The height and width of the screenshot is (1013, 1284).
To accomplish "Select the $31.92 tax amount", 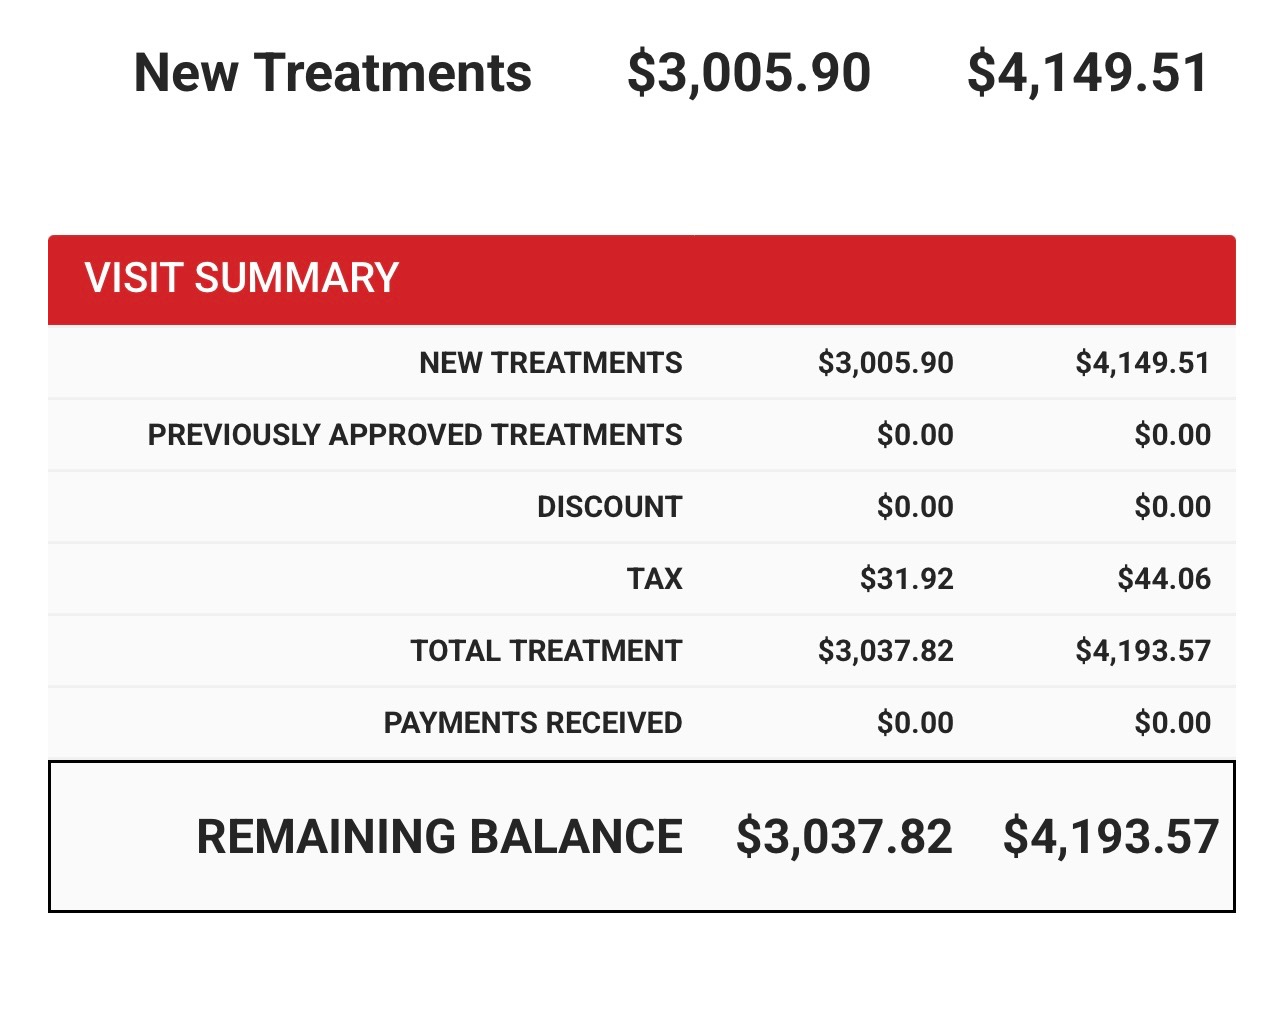I will tap(906, 579).
